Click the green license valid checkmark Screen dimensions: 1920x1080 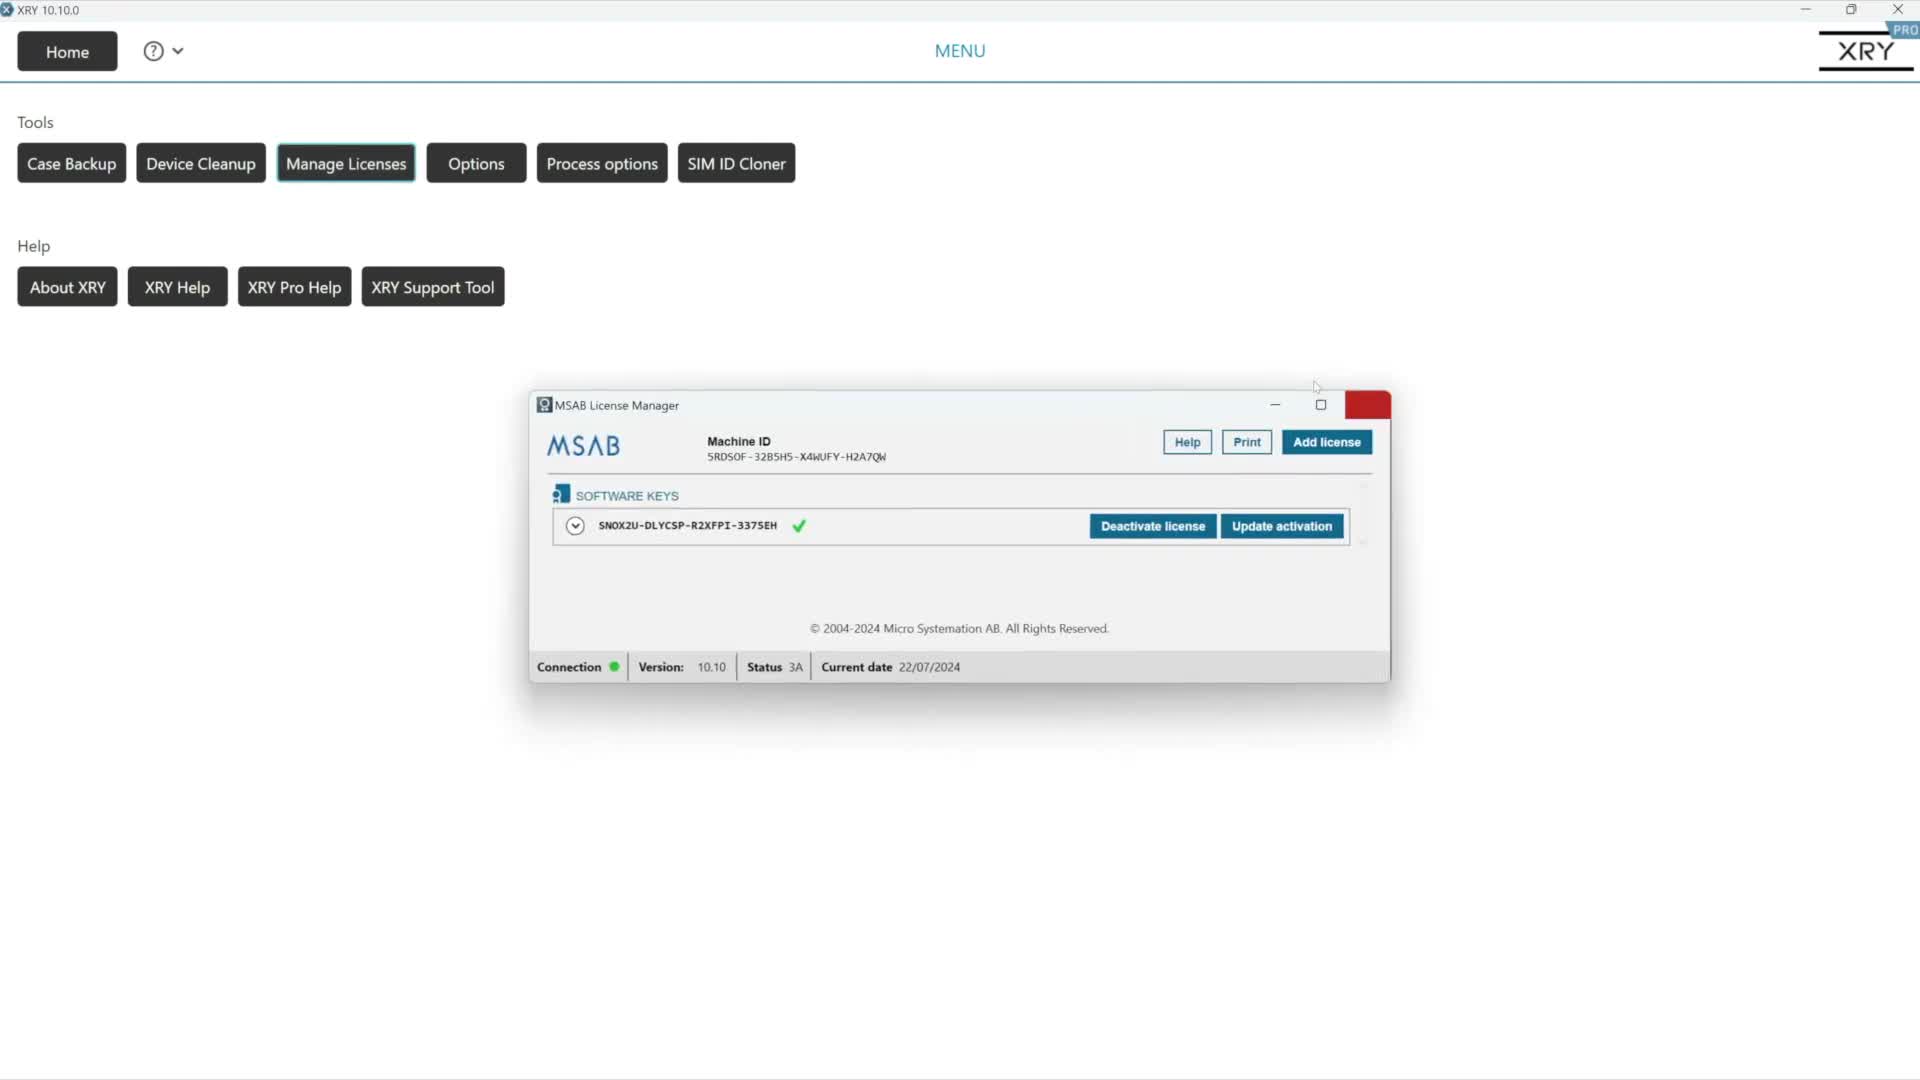coord(799,526)
